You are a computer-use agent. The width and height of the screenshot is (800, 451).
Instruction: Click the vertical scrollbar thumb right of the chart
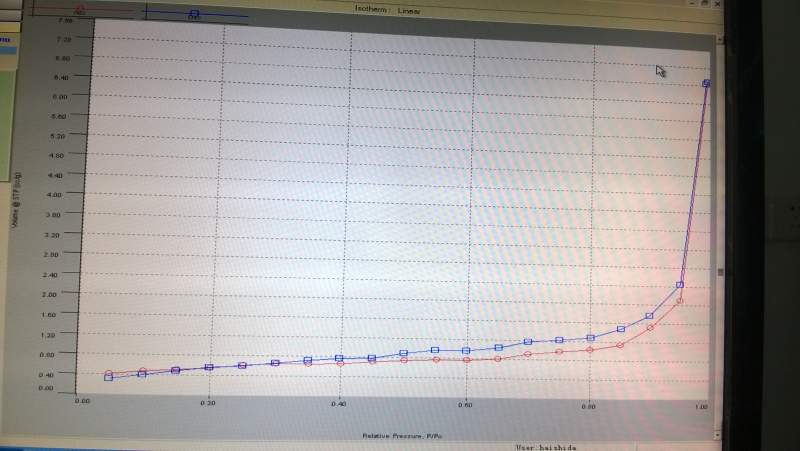[720, 272]
